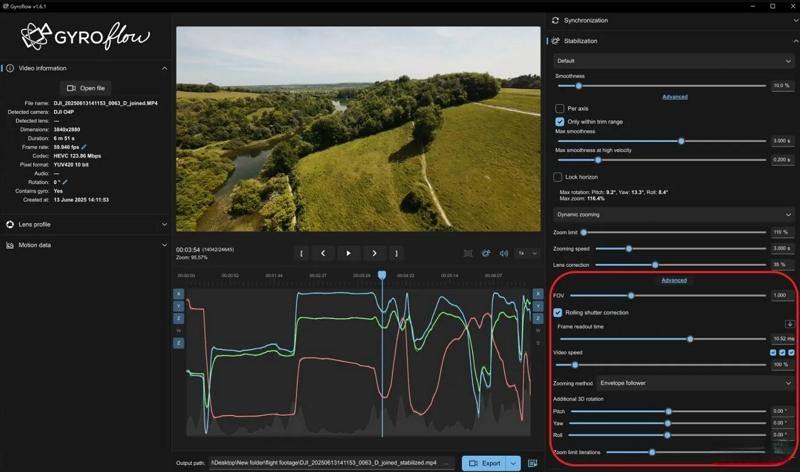The width and height of the screenshot is (800, 472).
Task: Enable Lock horizon checkbox
Action: tap(560, 177)
